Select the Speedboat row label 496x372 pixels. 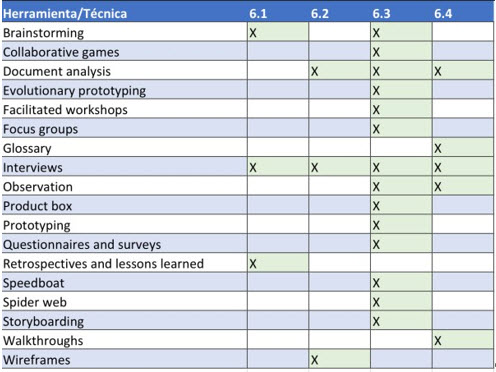(33, 283)
